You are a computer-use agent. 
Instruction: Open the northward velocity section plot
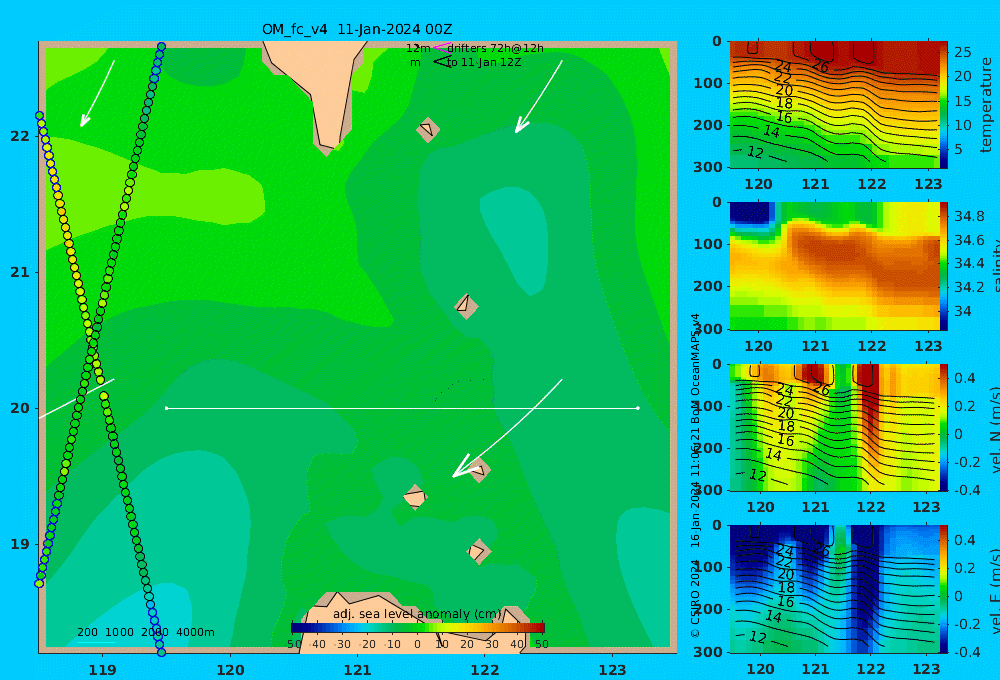834,427
